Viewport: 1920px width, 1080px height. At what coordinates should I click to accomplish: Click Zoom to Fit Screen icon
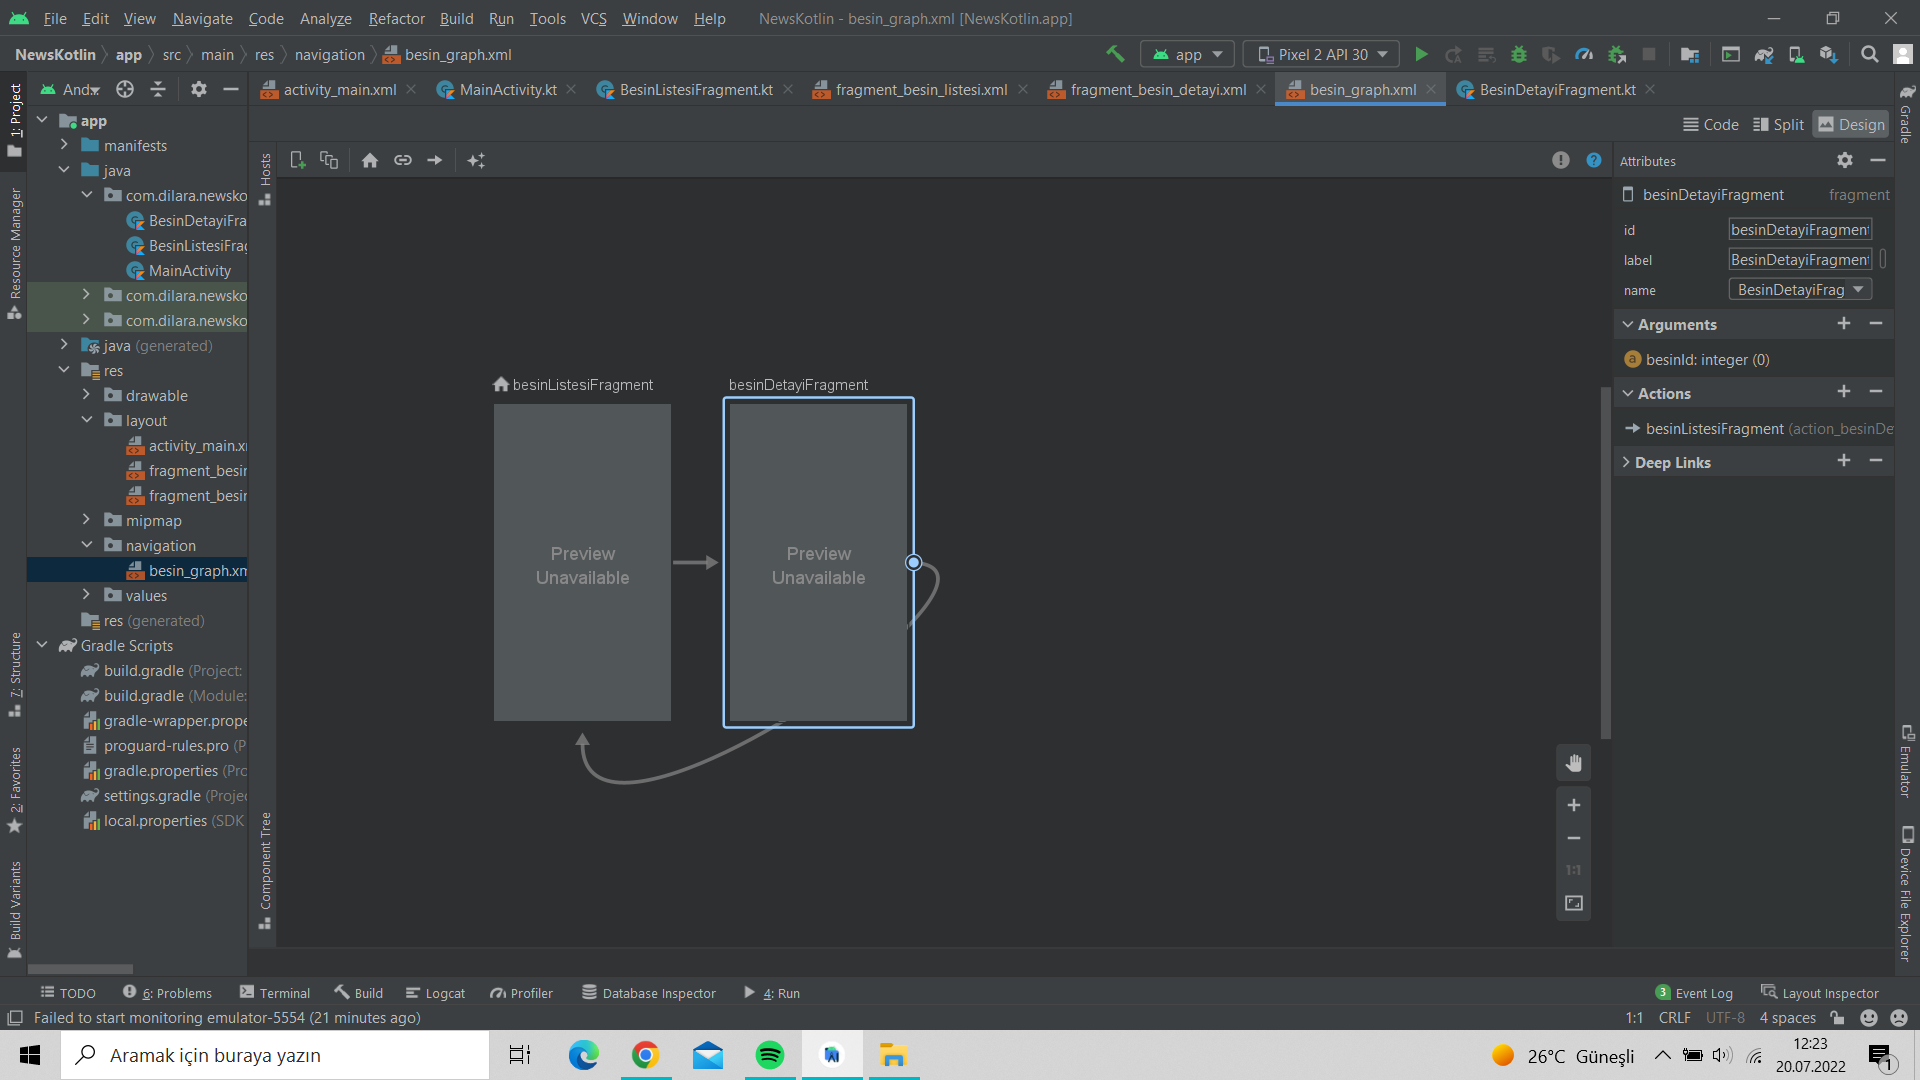1573,903
